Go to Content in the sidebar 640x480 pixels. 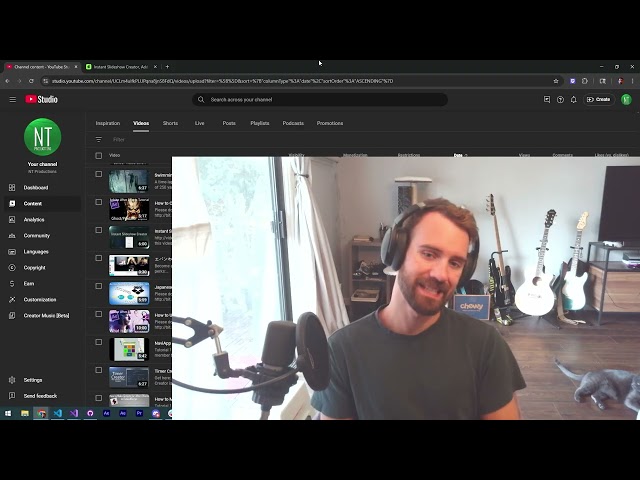tap(33, 204)
